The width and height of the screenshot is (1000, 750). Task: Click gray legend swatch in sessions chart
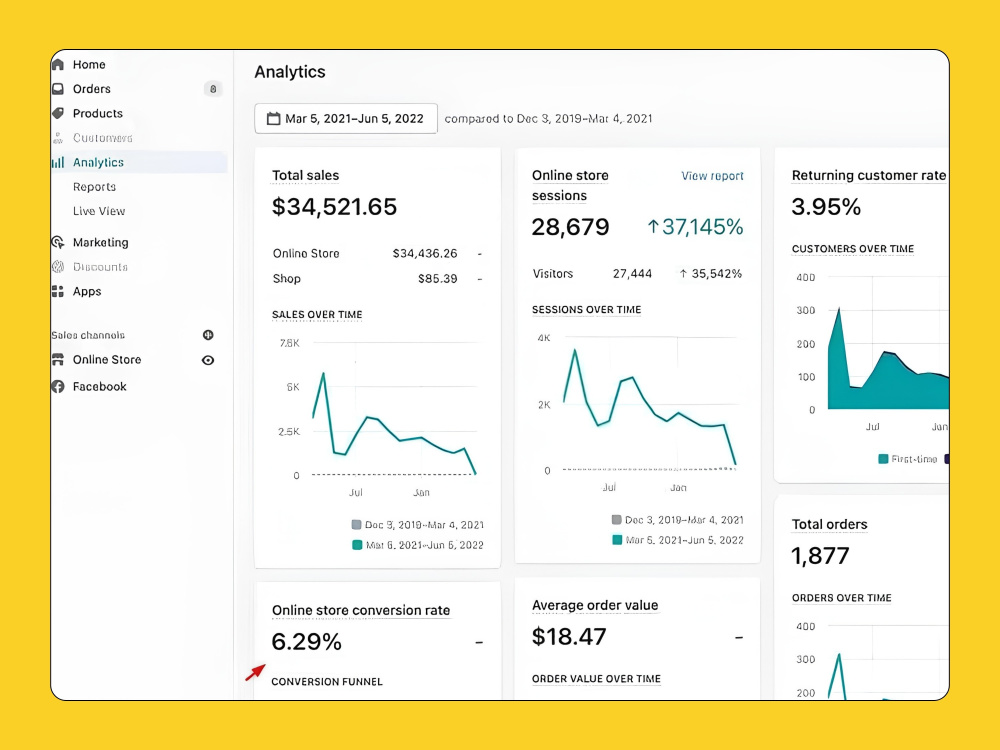(617, 520)
